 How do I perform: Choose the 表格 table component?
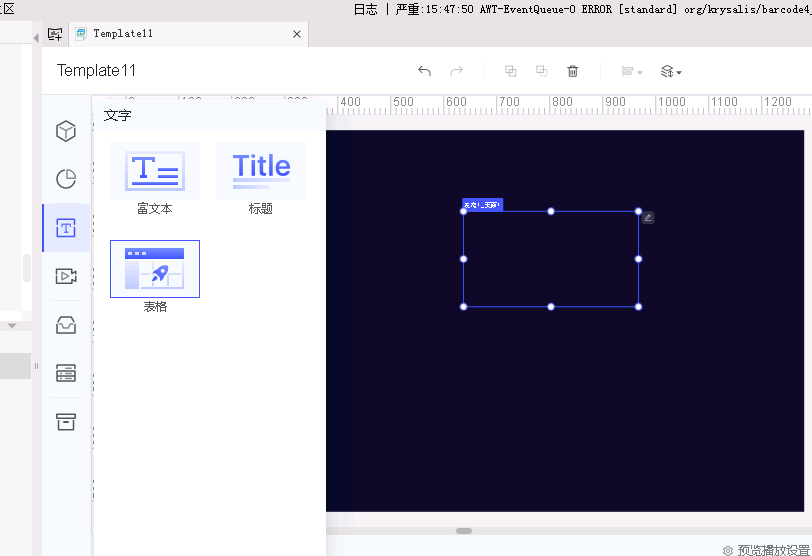pos(155,277)
